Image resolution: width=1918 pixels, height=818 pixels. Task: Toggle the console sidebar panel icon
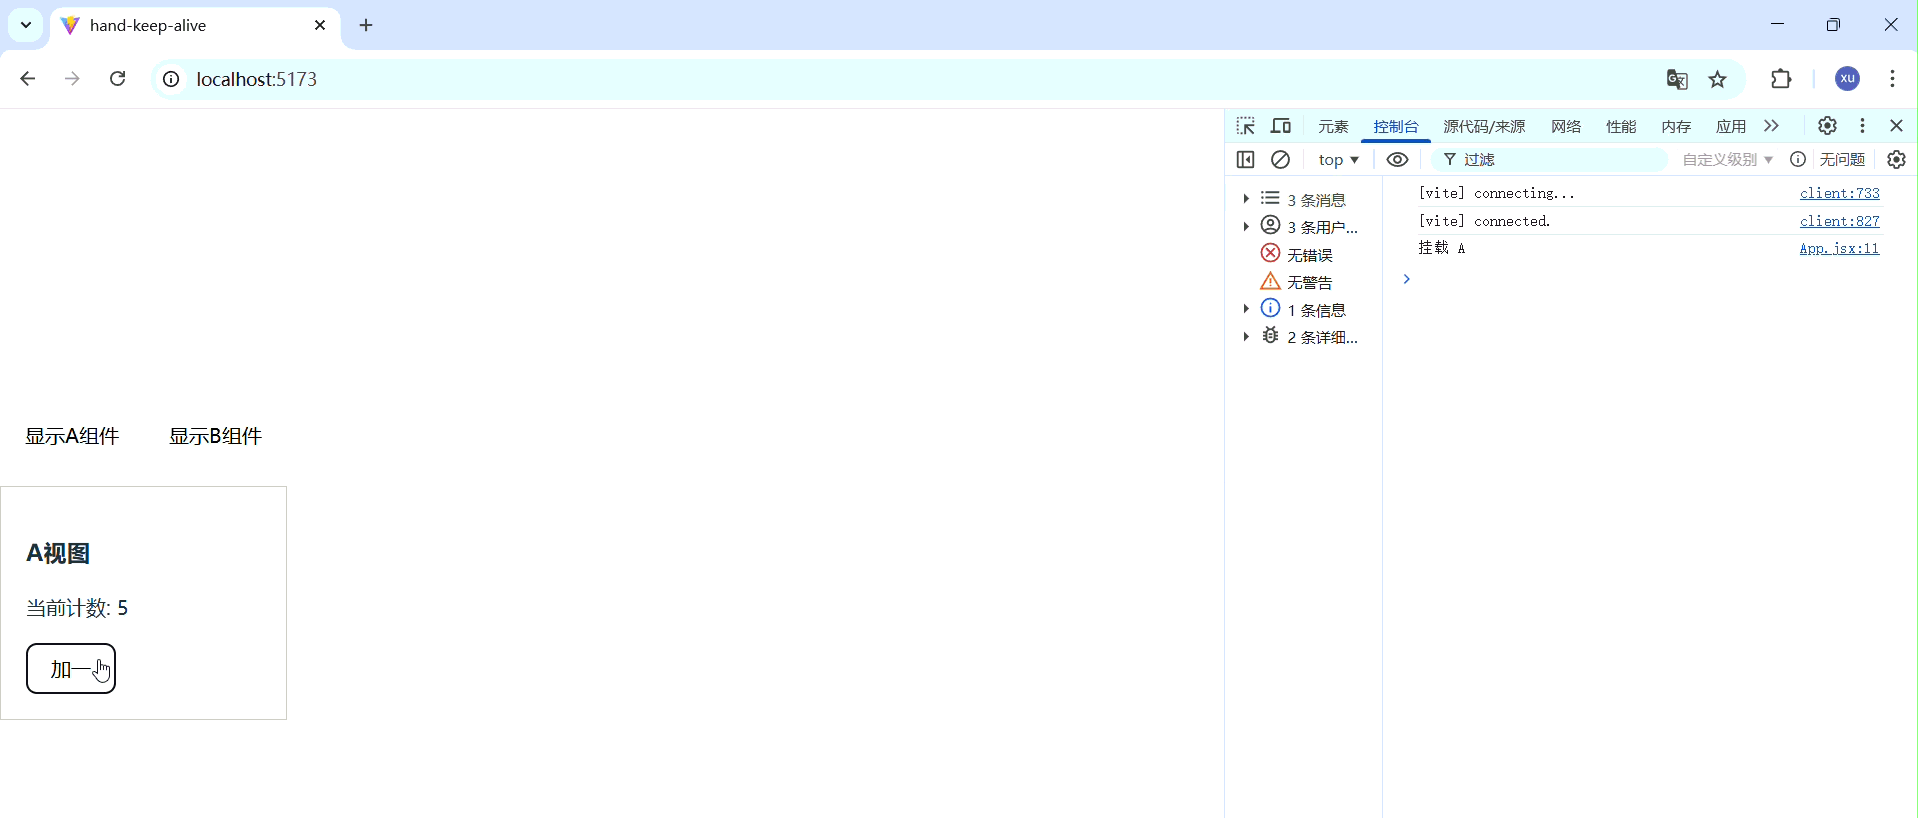[x=1245, y=160]
